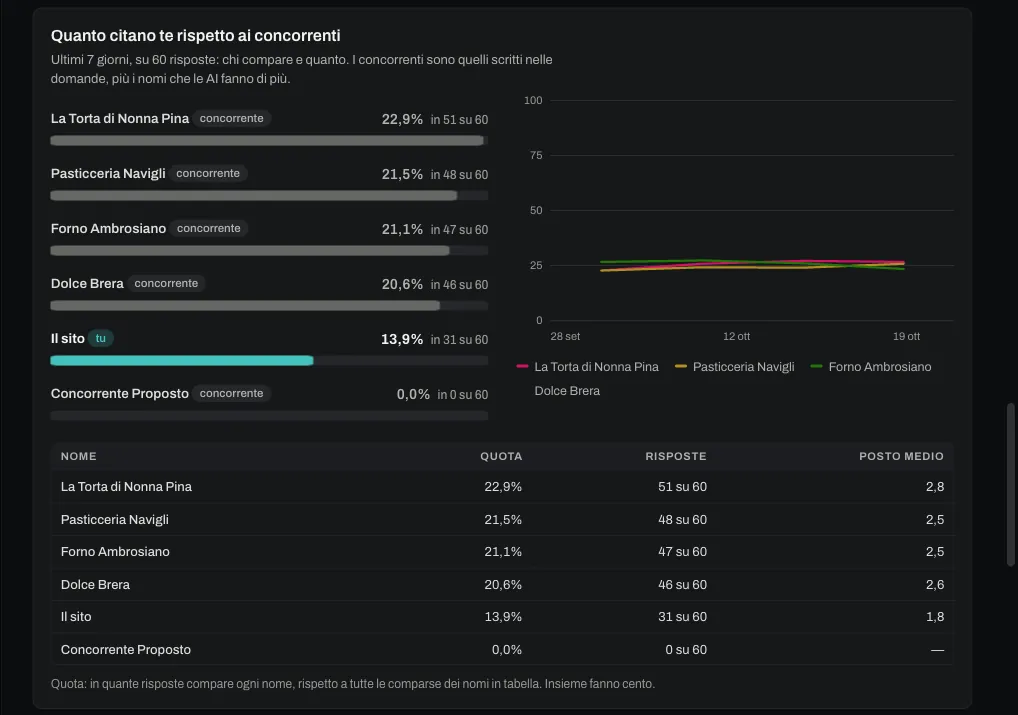Viewport: 1018px width, 715px height.
Task: Click the pink legend swatch for La Torta di Nonna Pina
Action: point(522,367)
